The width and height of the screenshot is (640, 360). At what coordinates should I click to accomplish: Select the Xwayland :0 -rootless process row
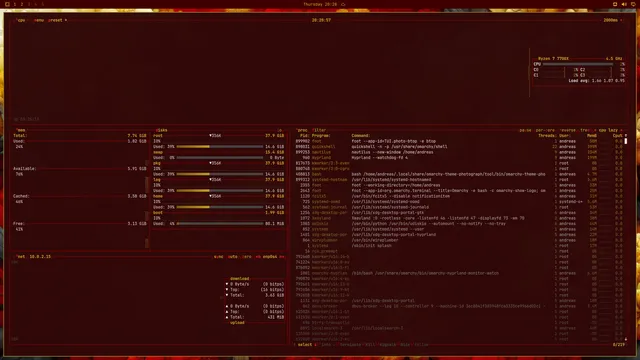pyautogui.click(x=459, y=218)
